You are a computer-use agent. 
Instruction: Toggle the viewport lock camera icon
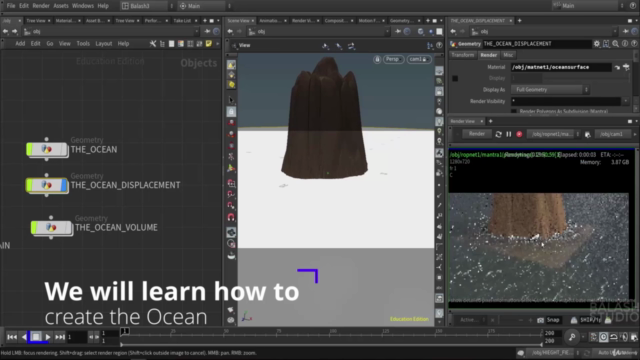pos(377,59)
